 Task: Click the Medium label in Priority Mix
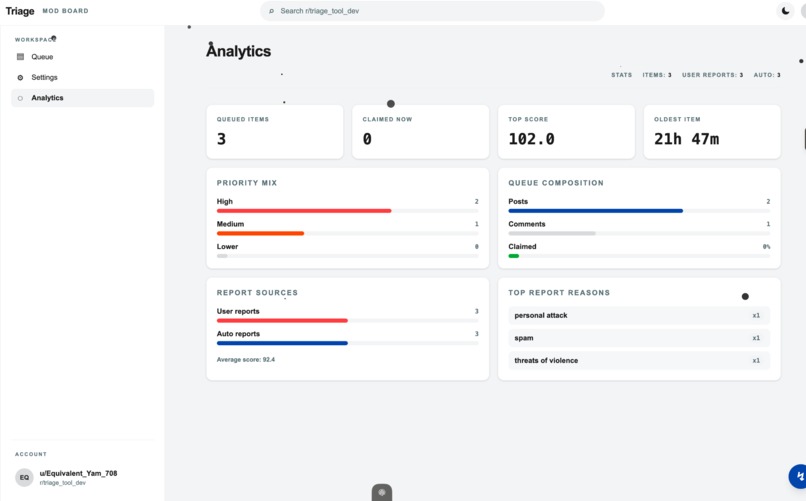(230, 224)
